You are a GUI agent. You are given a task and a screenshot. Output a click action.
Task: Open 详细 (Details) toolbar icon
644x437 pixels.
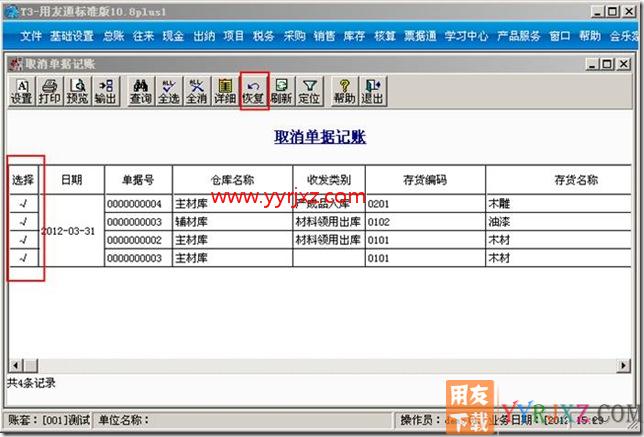click(225, 91)
